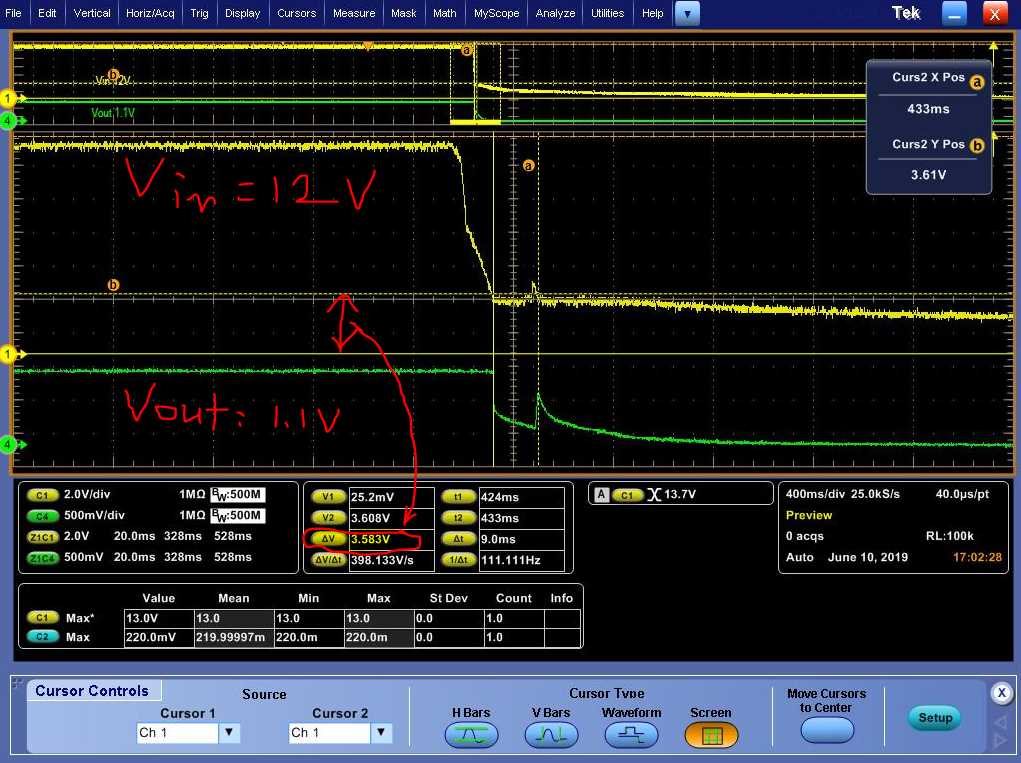The image size is (1021, 763).
Task: Click the C1 channel badge at 2.0V/div
Action: tap(42, 495)
